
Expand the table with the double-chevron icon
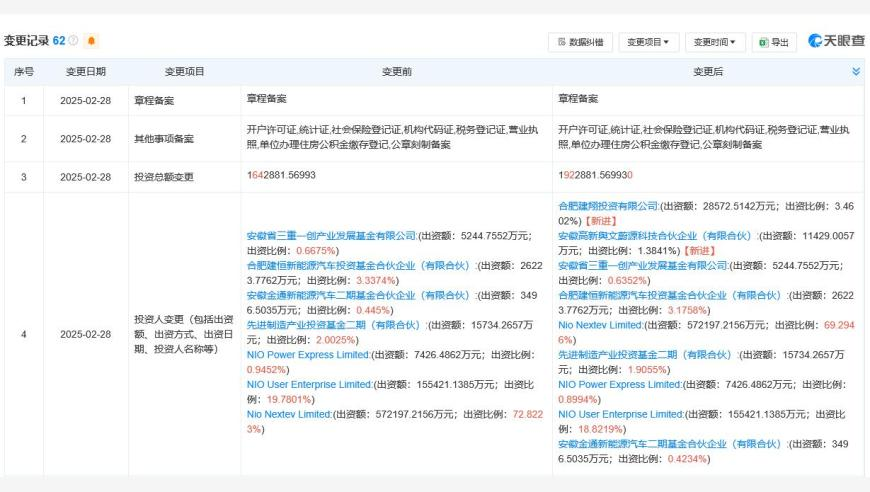856,72
